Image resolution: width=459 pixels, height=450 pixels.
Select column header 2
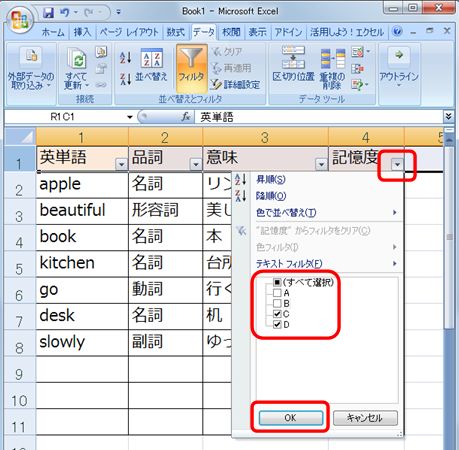tap(165, 137)
